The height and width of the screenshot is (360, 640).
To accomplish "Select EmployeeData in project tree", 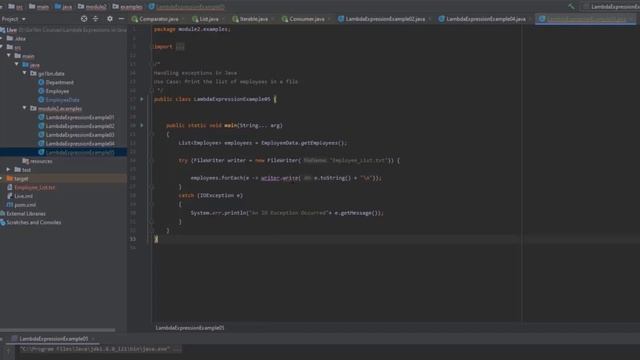I will 62,100.
